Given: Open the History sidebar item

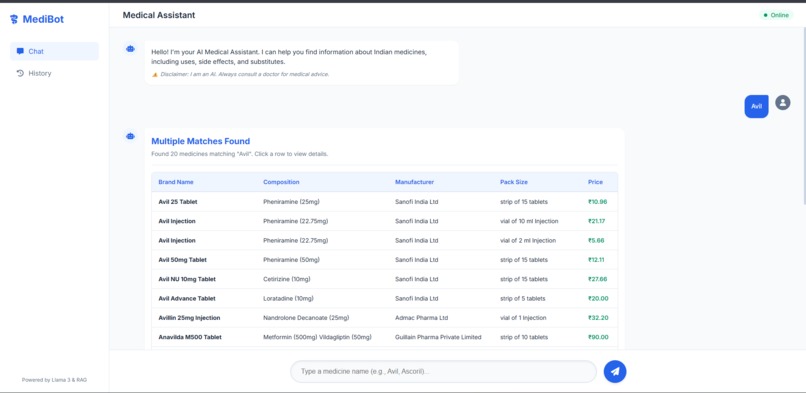Looking at the screenshot, I should 54,73.
